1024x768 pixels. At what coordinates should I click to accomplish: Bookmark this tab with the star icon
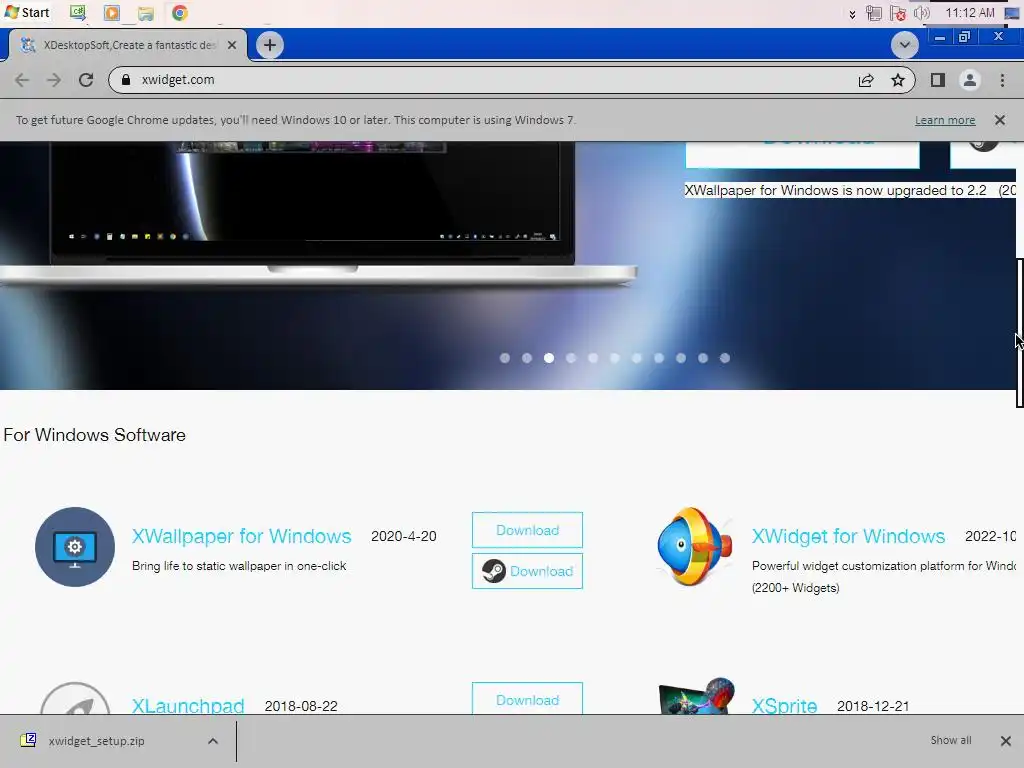point(898,80)
